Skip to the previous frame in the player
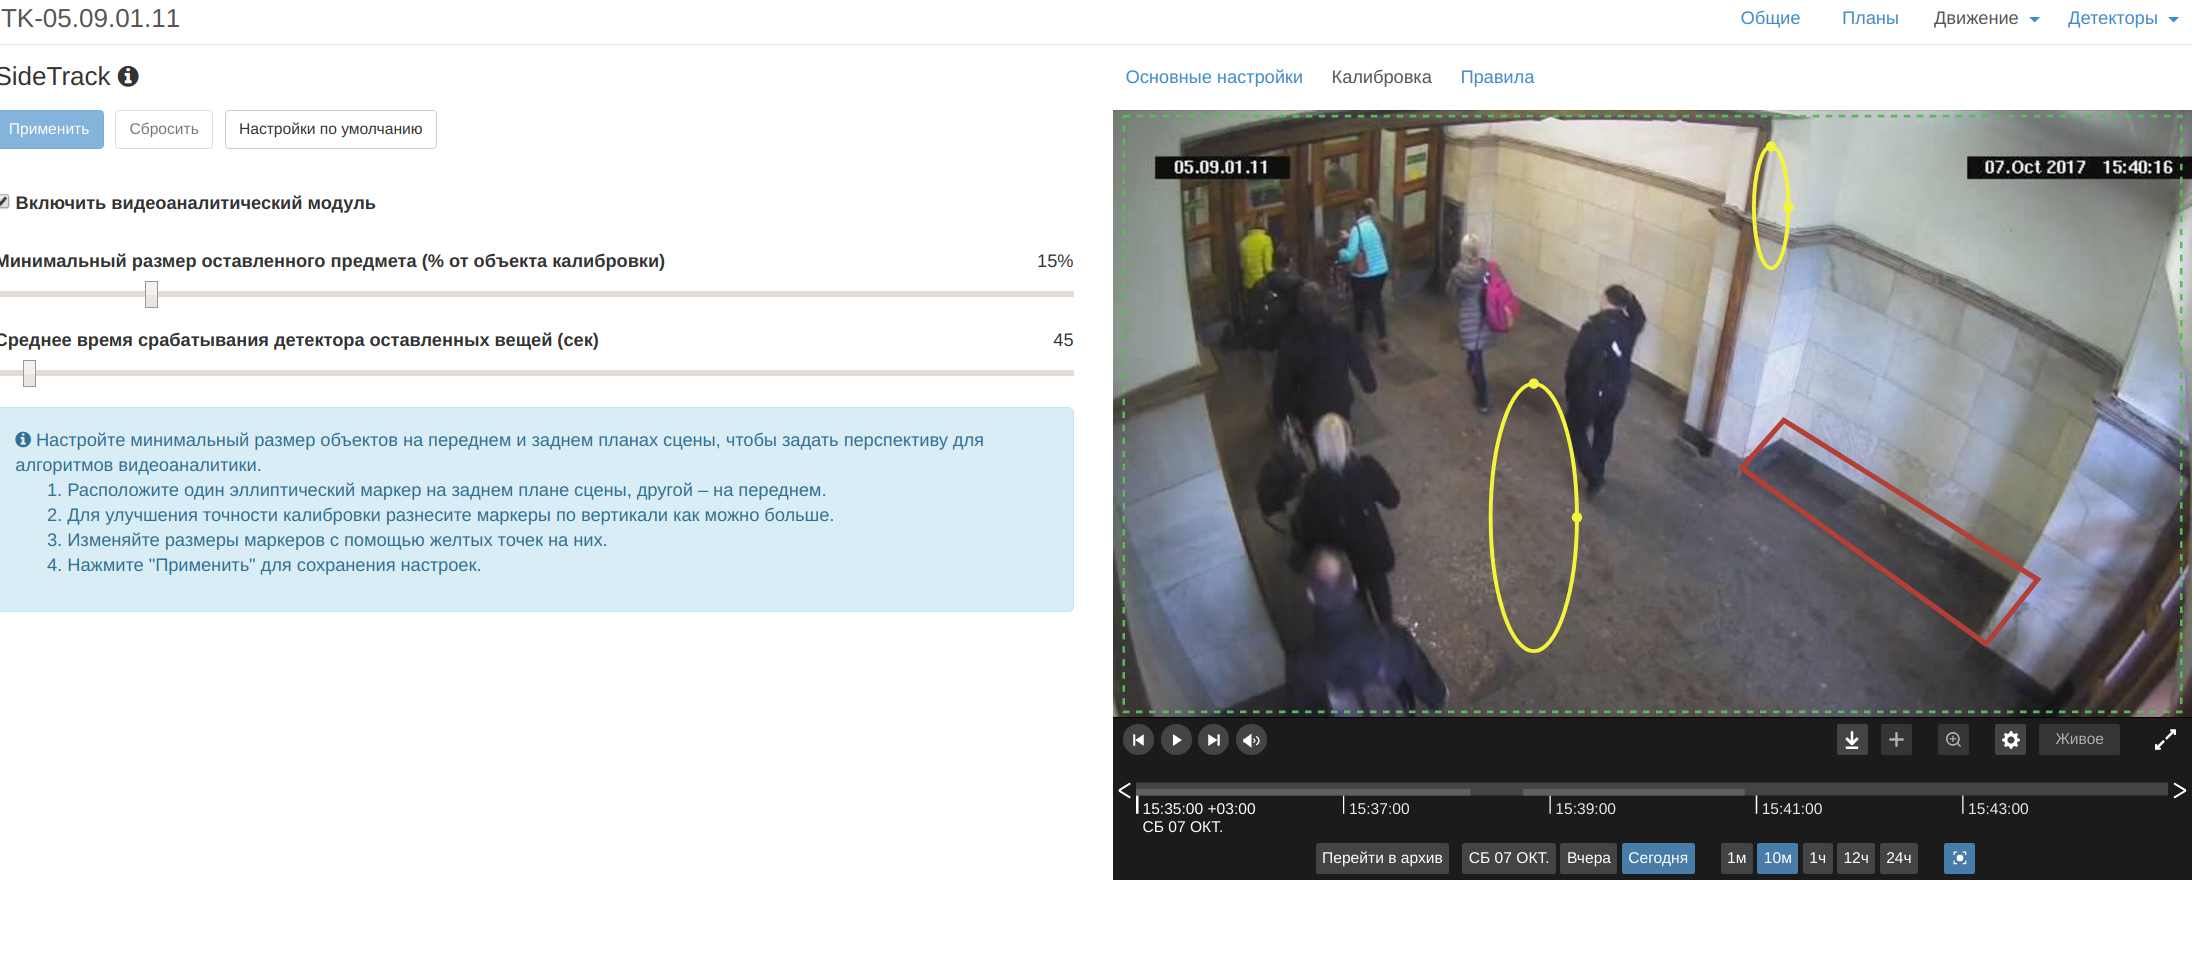This screenshot has width=2194, height=978. point(1138,740)
